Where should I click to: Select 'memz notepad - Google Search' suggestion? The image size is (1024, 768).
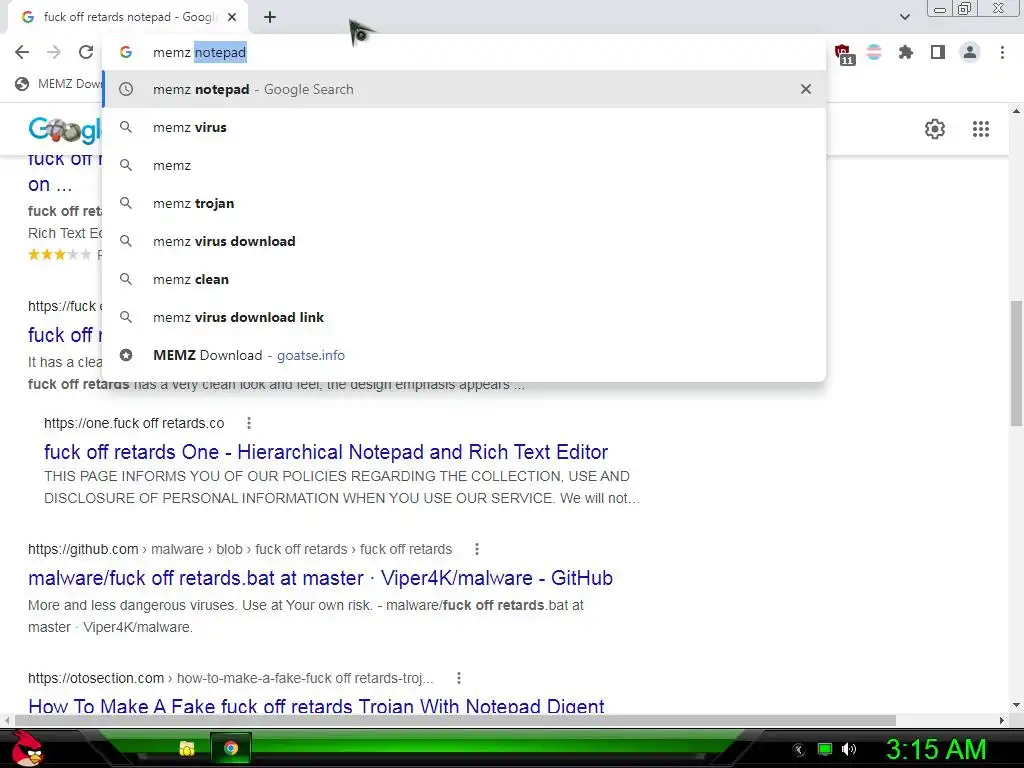coord(464,89)
